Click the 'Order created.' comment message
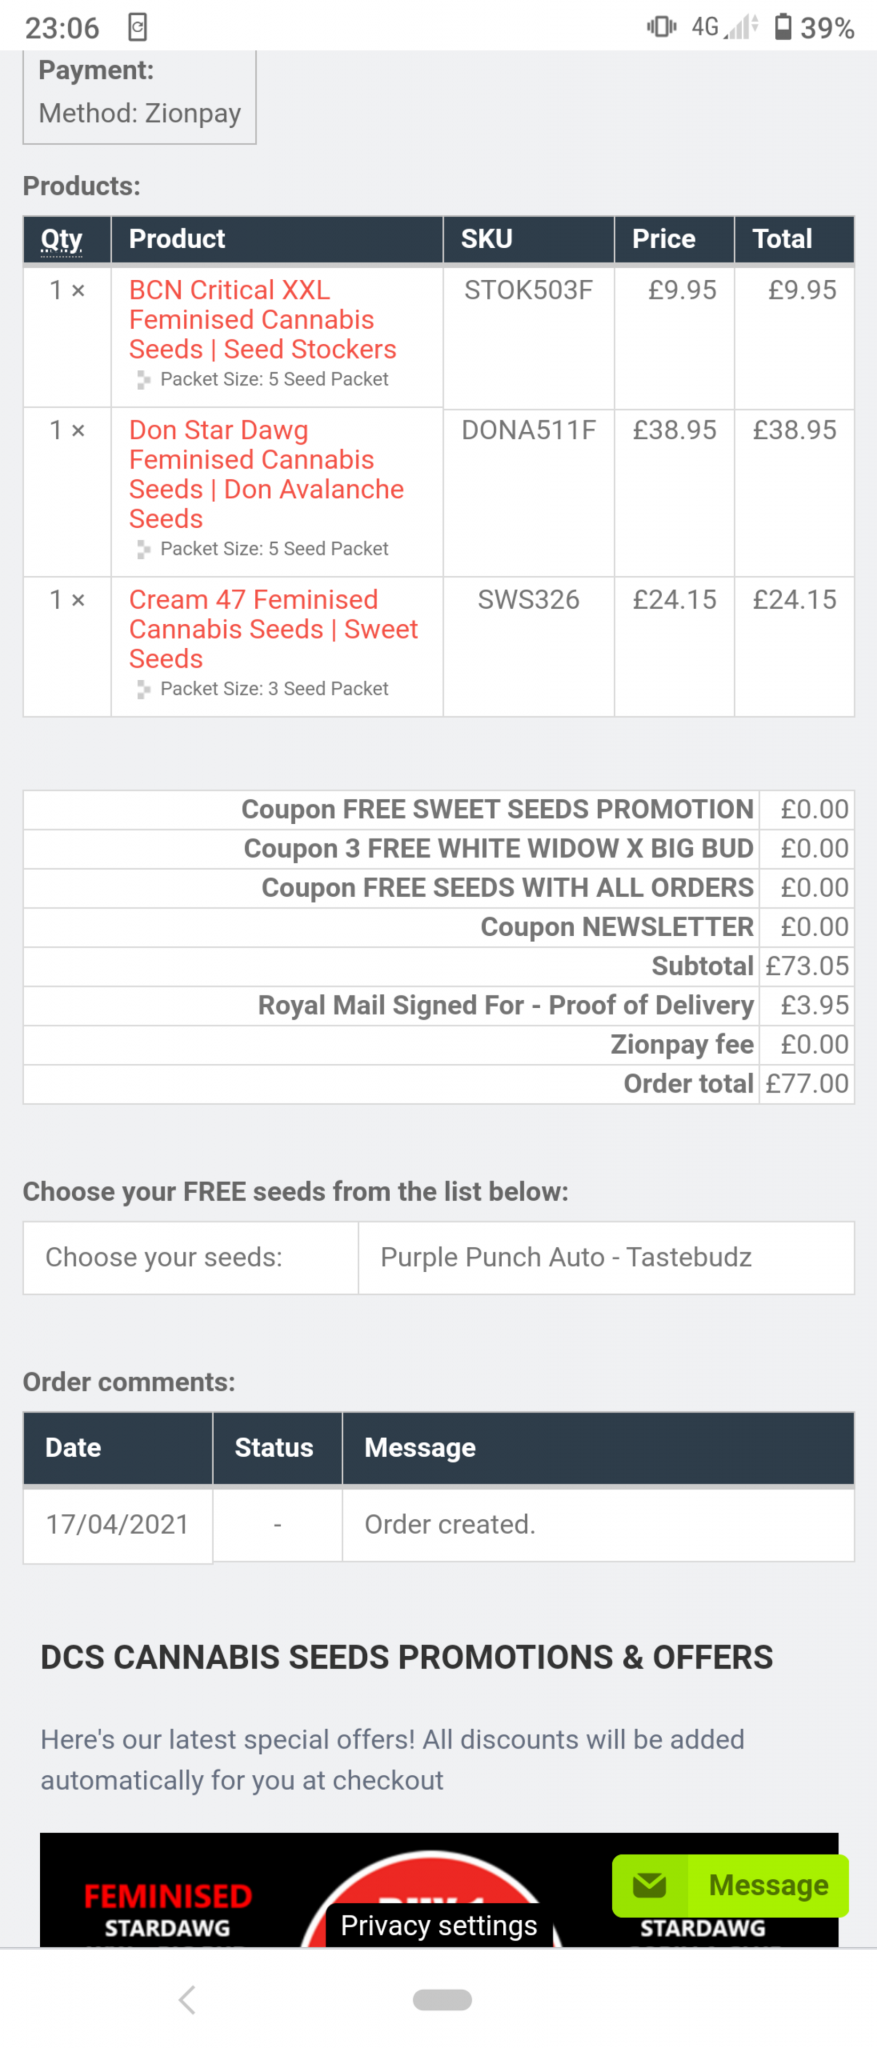This screenshot has width=877, height=2048. point(450,1524)
